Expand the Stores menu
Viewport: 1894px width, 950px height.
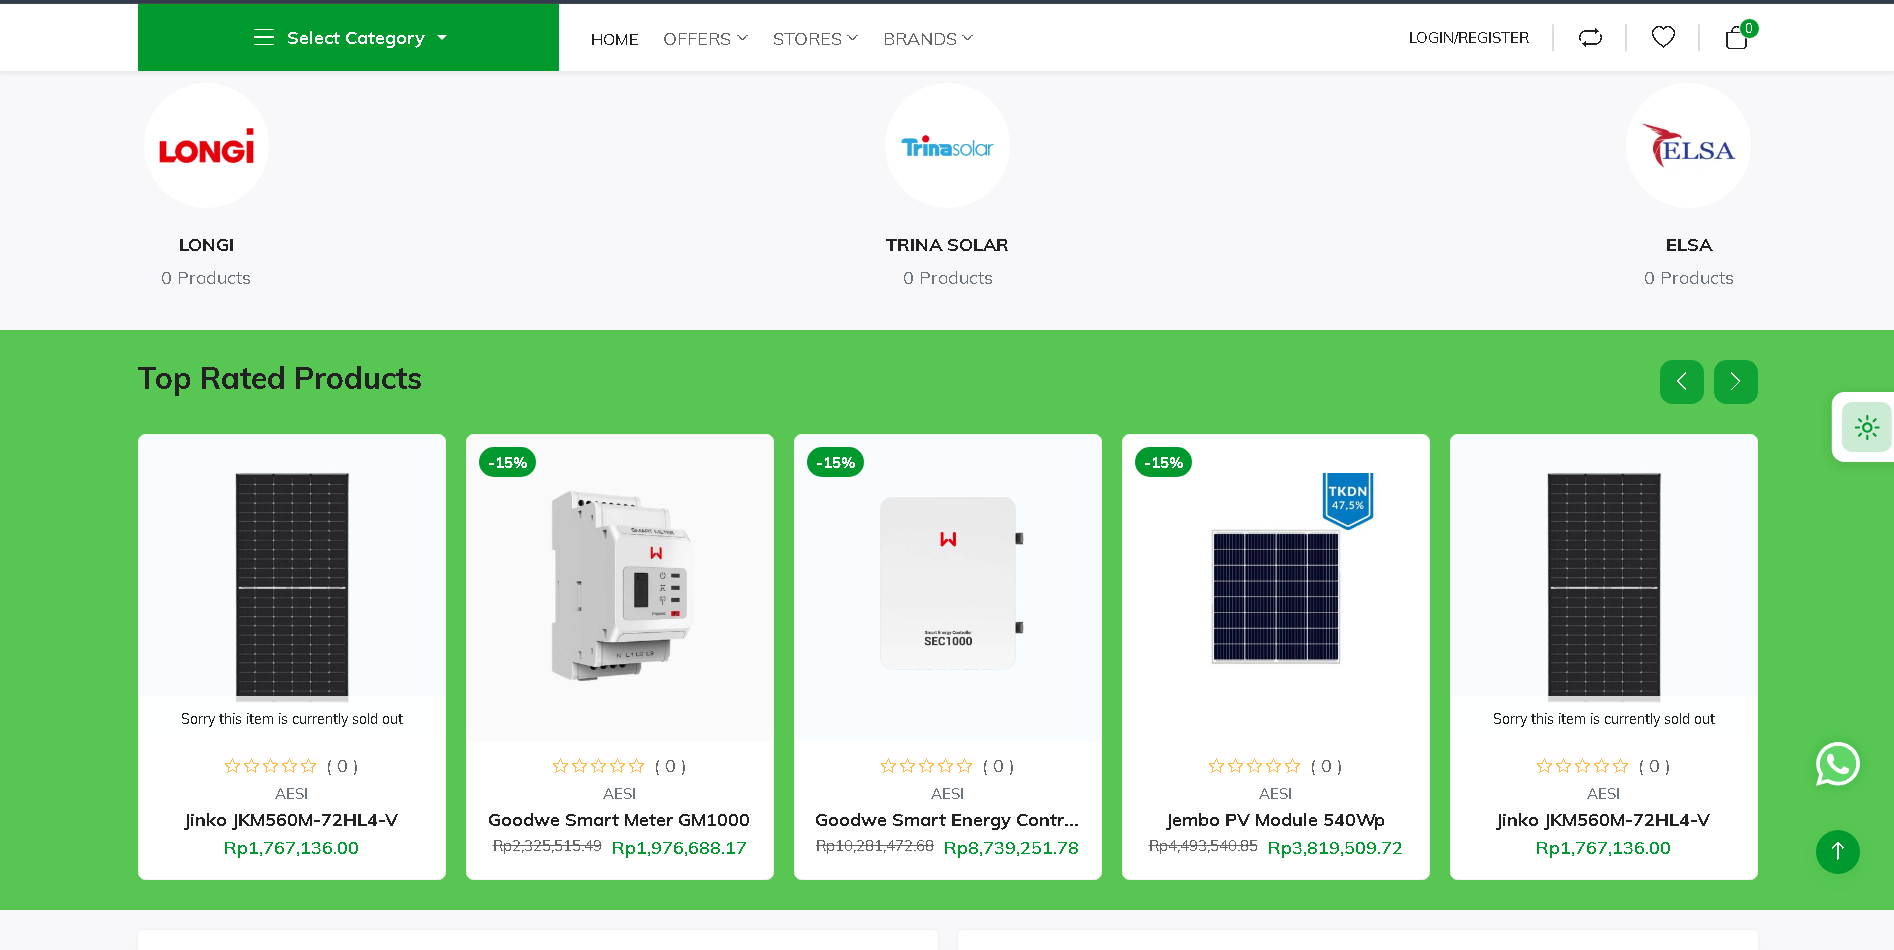click(815, 39)
